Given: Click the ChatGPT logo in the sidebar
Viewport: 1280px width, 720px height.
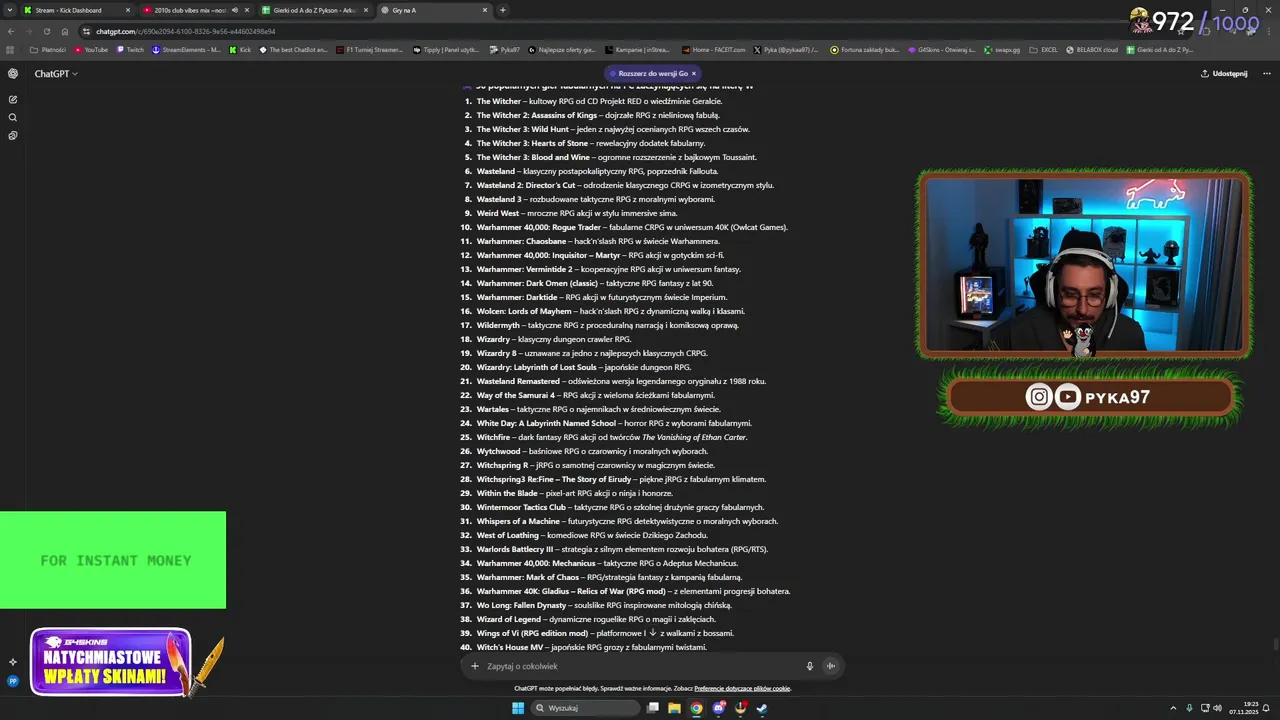Looking at the screenshot, I should 13,73.
